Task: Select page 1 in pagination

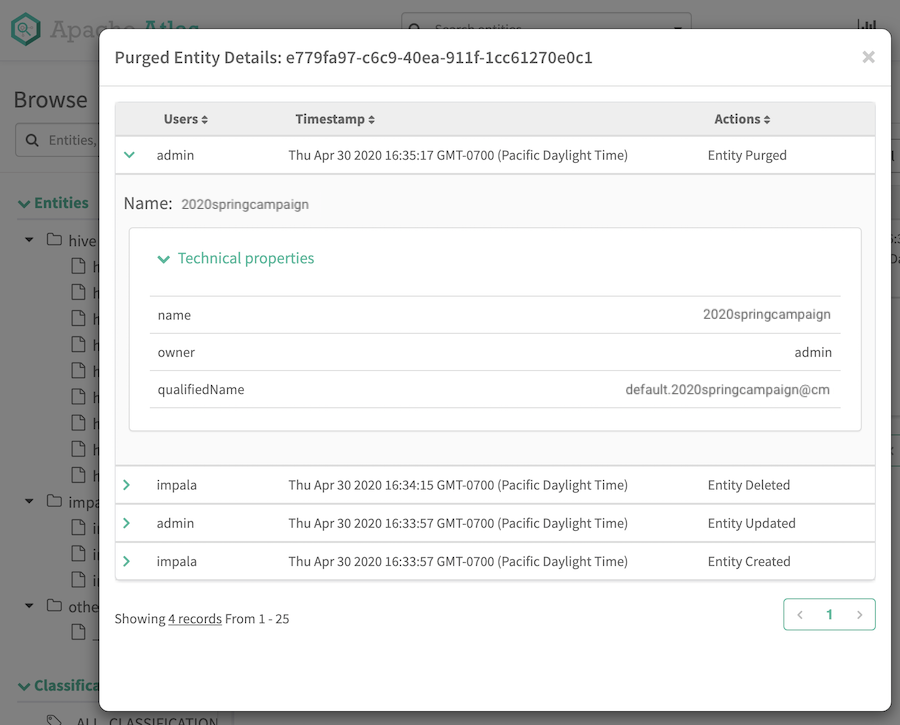Action: point(829,615)
